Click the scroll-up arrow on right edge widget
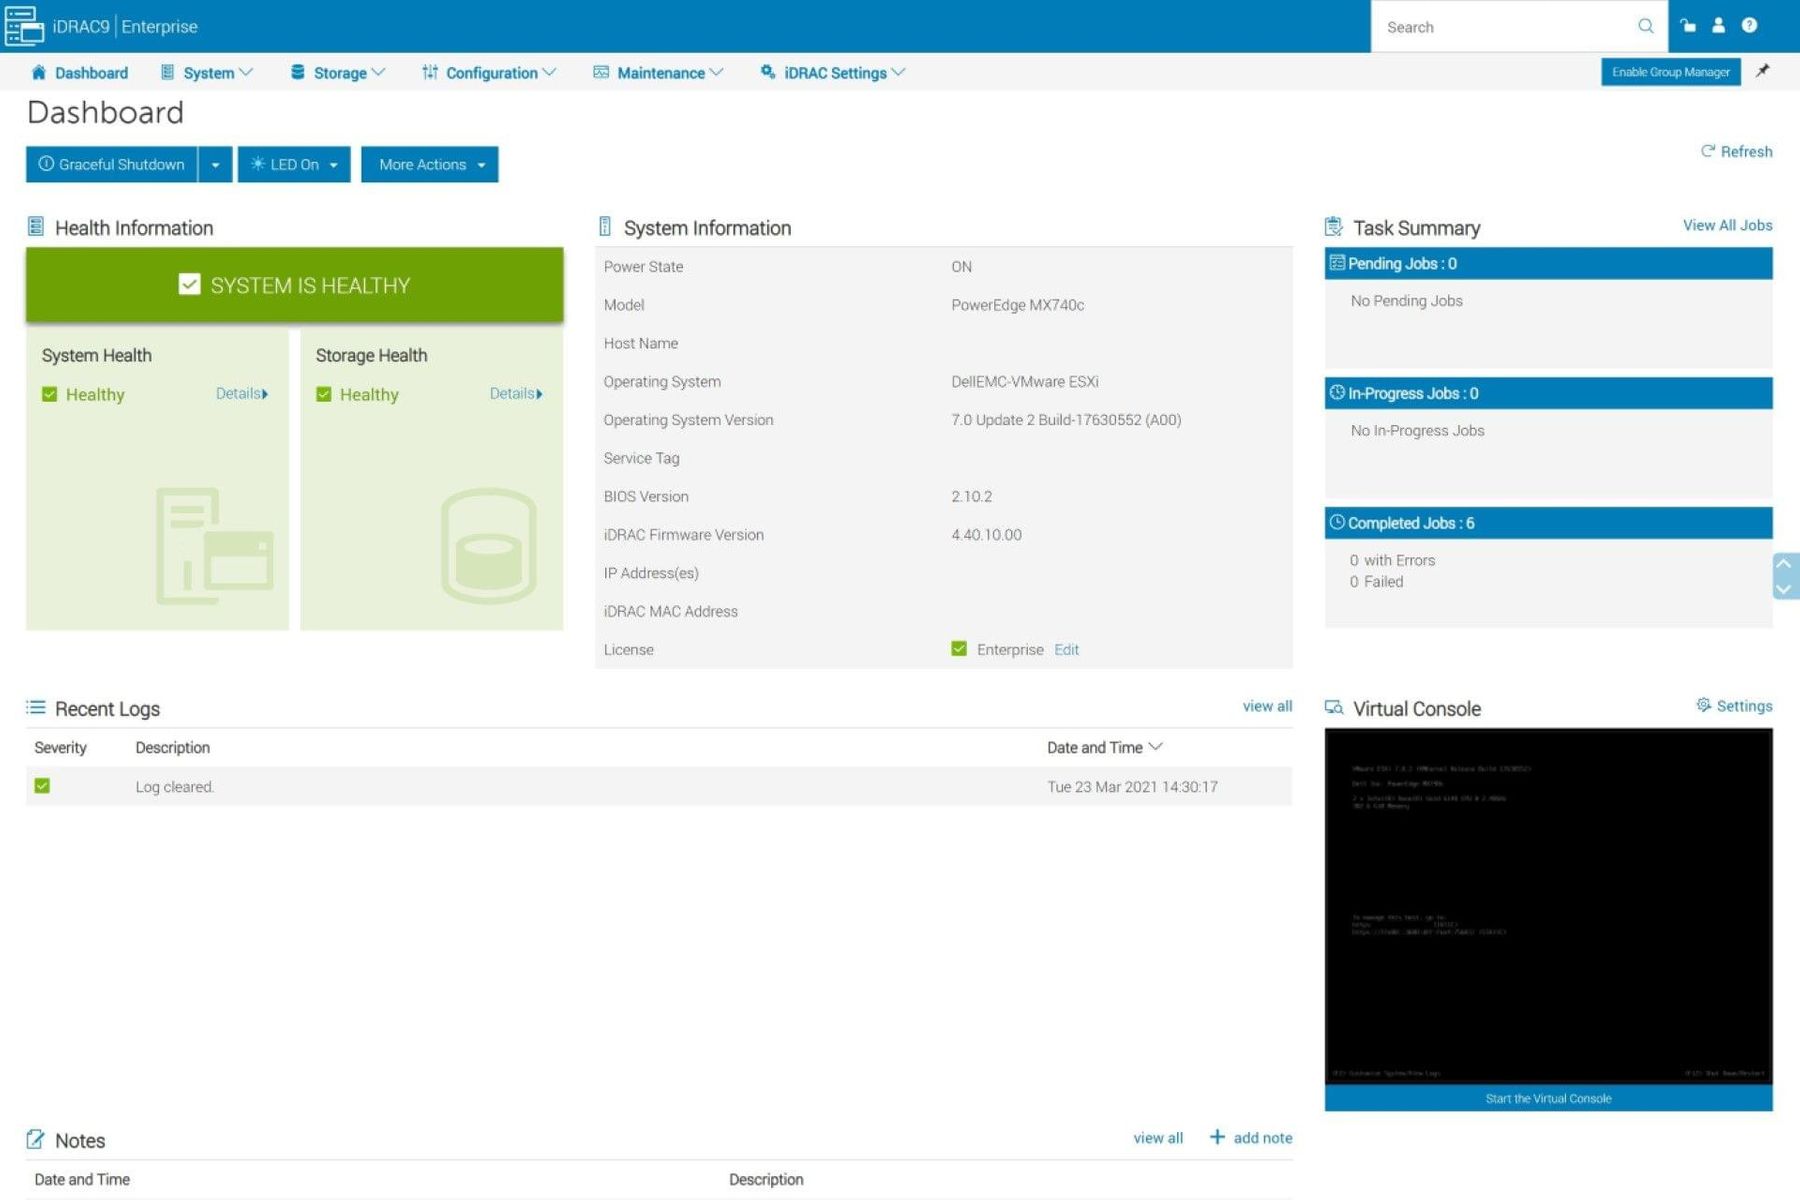This screenshot has height=1200, width=1800. click(1784, 563)
